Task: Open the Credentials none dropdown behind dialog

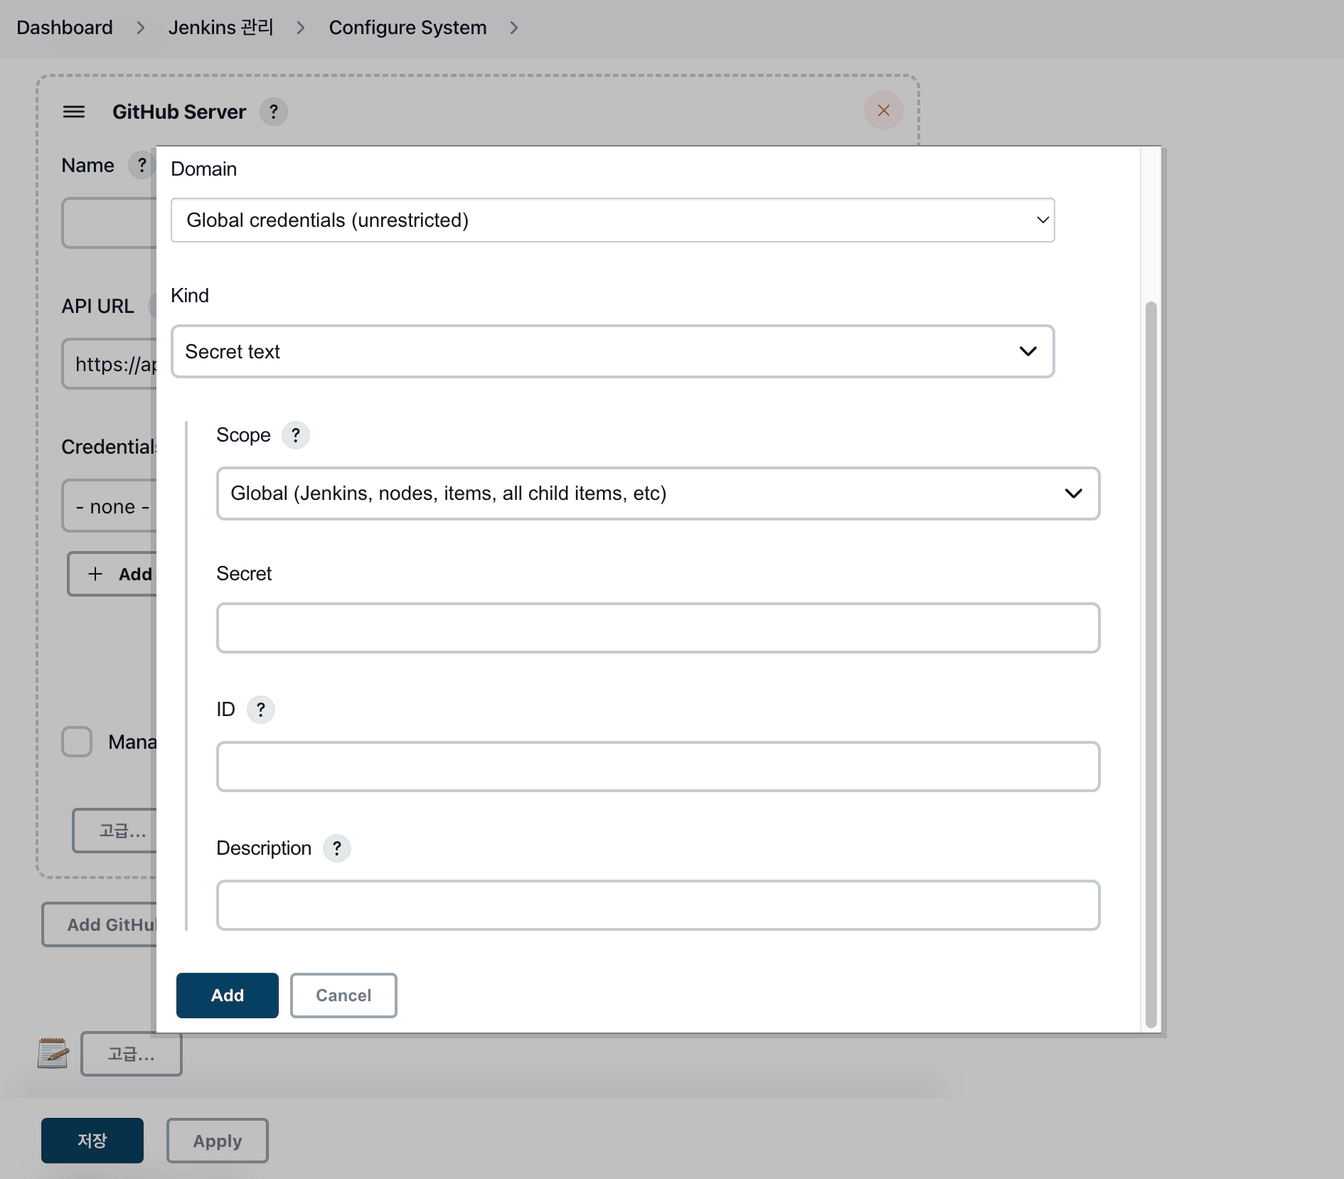Action: coord(109,506)
